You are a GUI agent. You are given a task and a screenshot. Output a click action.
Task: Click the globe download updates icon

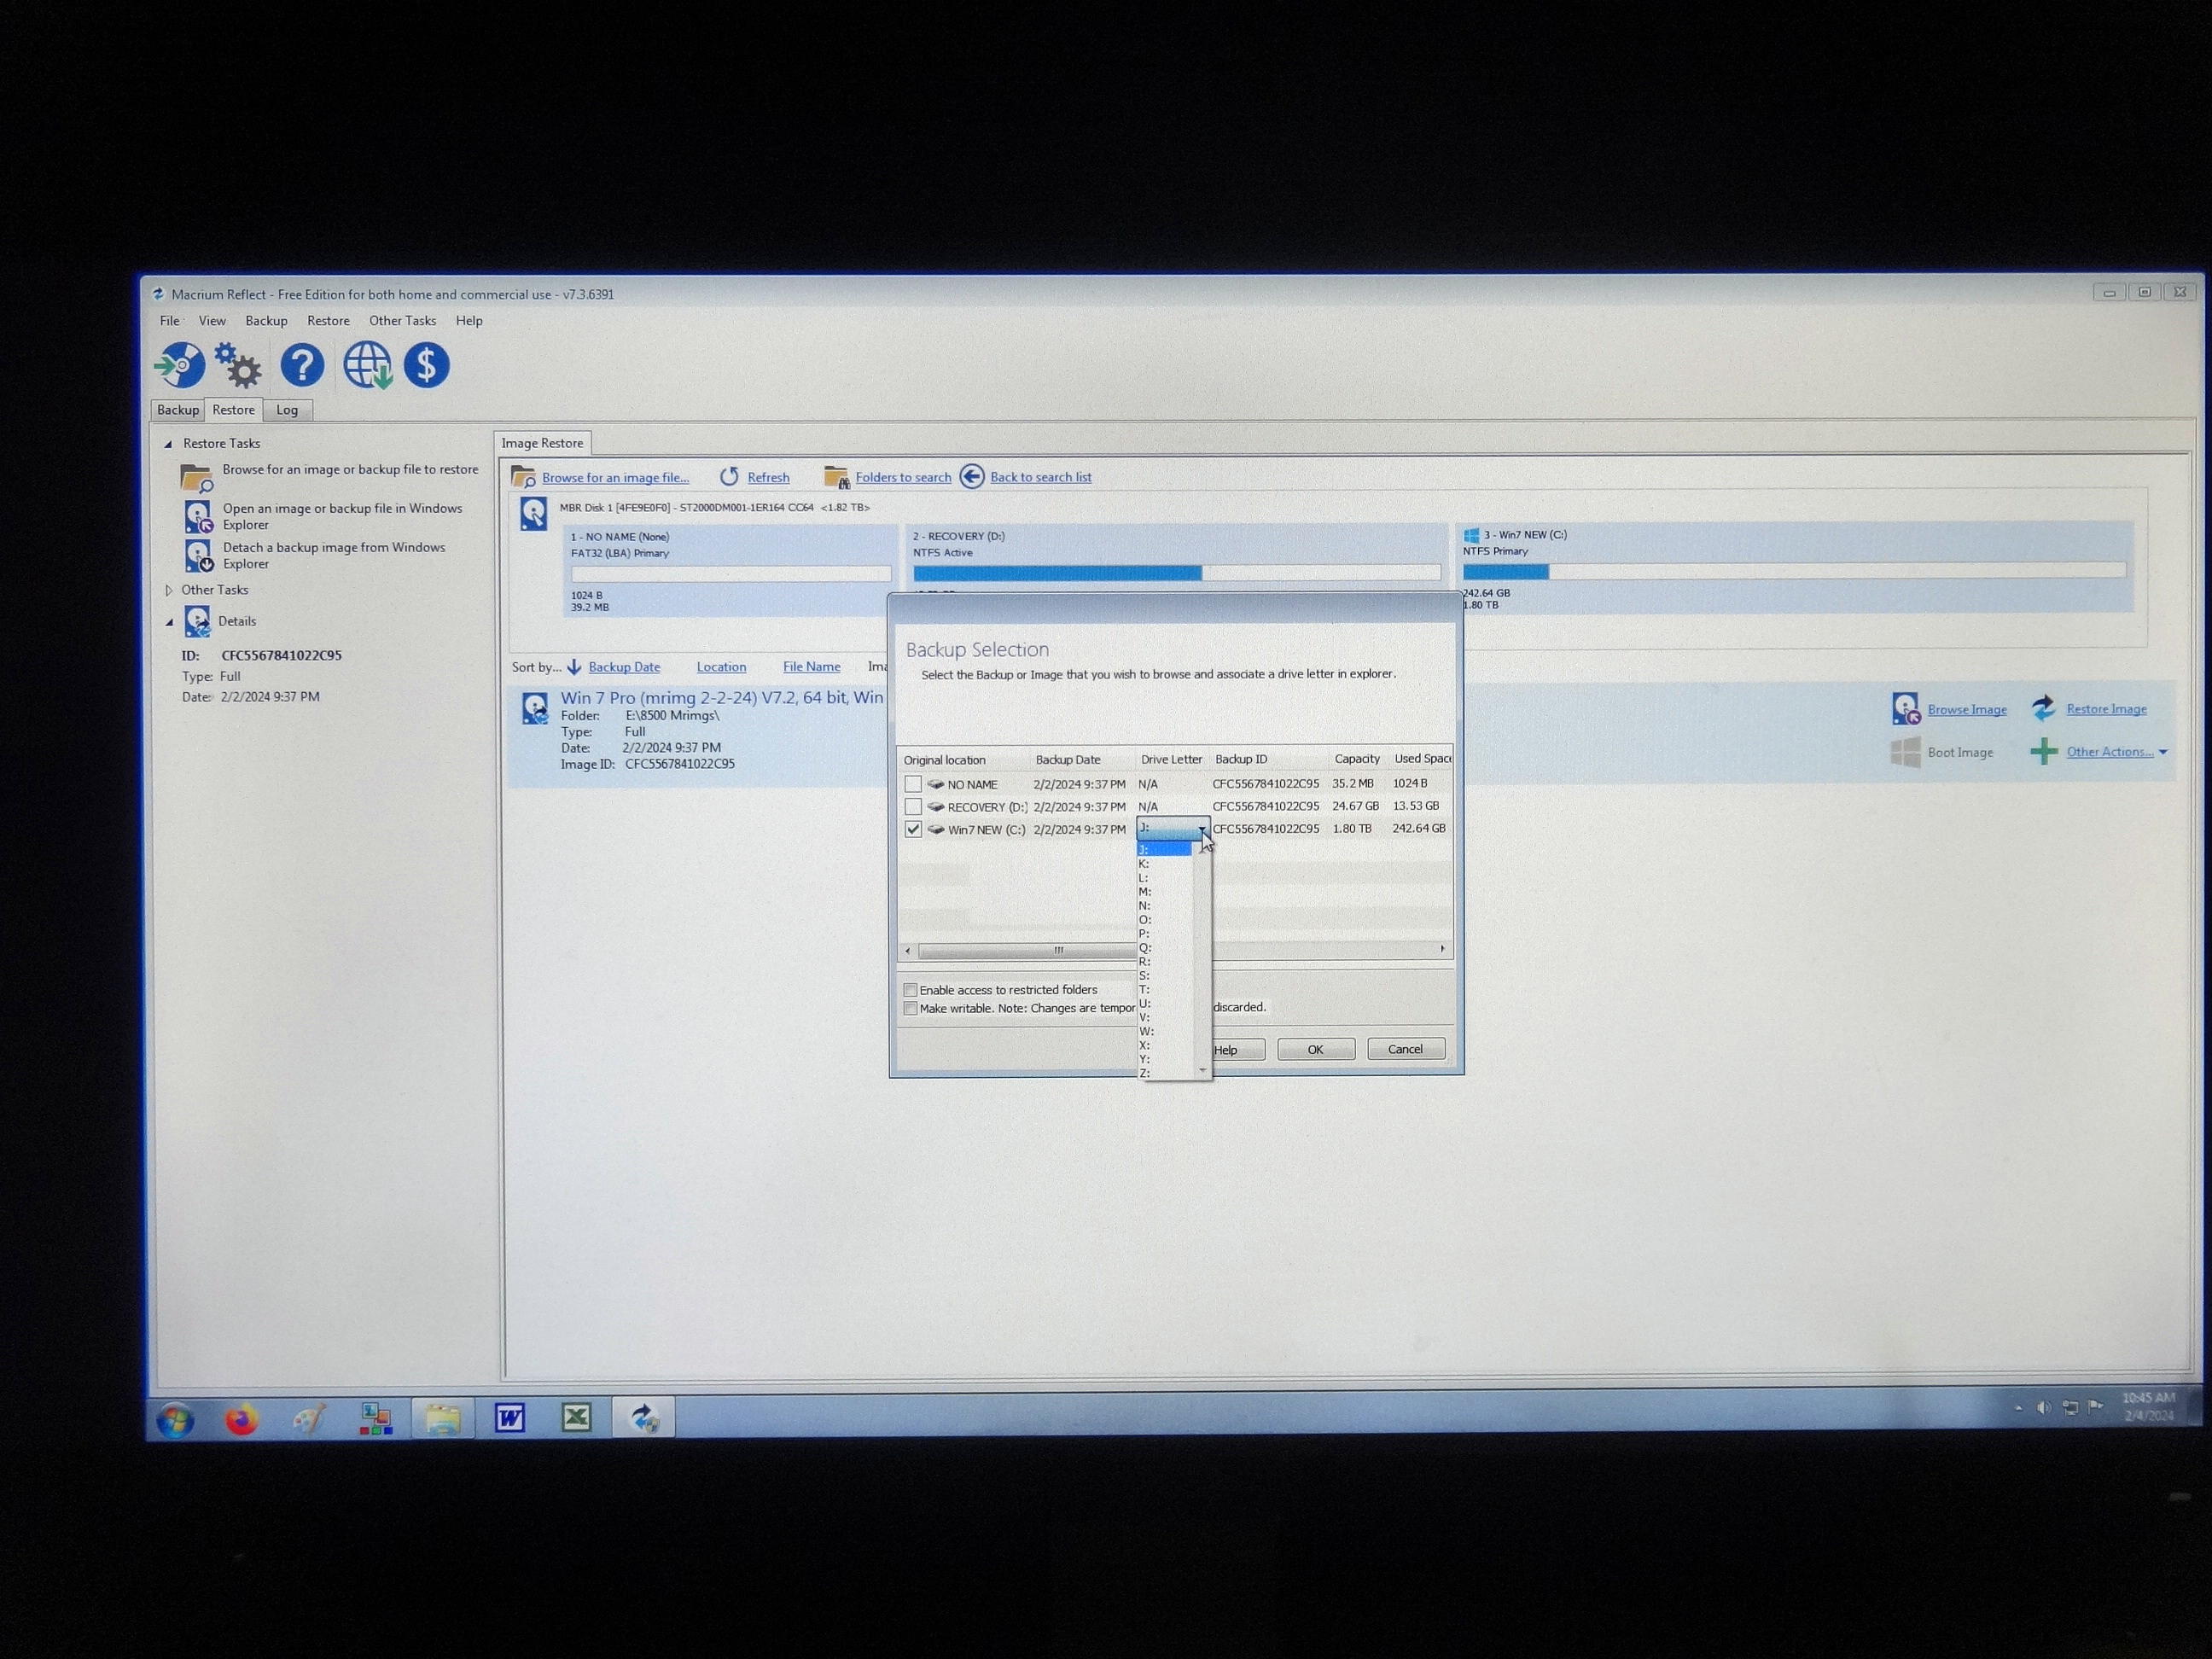[367, 365]
